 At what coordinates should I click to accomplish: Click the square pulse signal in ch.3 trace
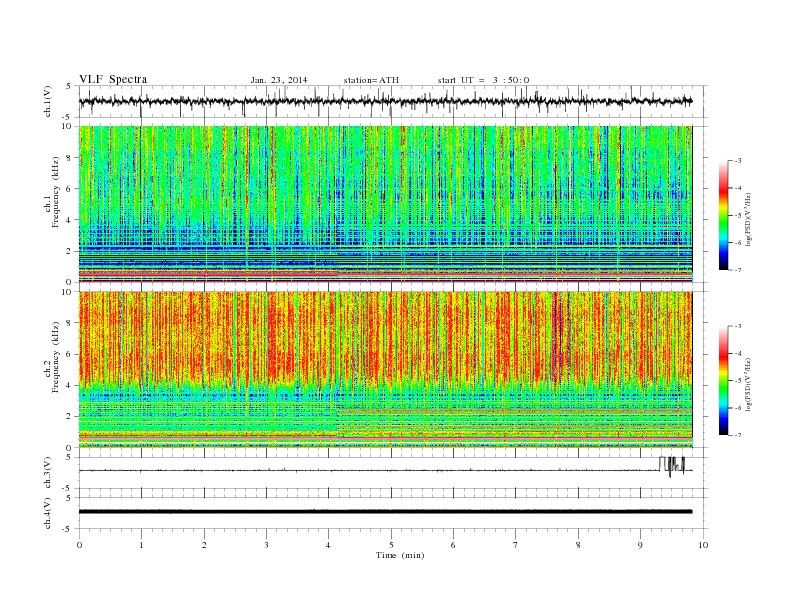[x=672, y=466]
